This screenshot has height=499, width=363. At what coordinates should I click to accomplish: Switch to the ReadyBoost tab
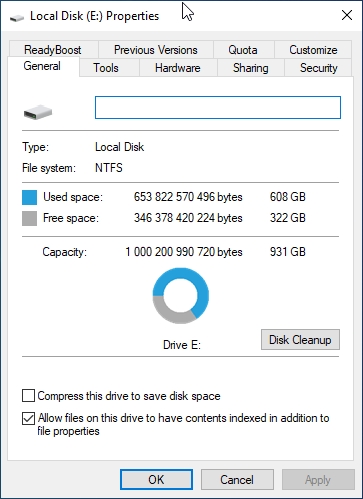pyautogui.click(x=53, y=50)
